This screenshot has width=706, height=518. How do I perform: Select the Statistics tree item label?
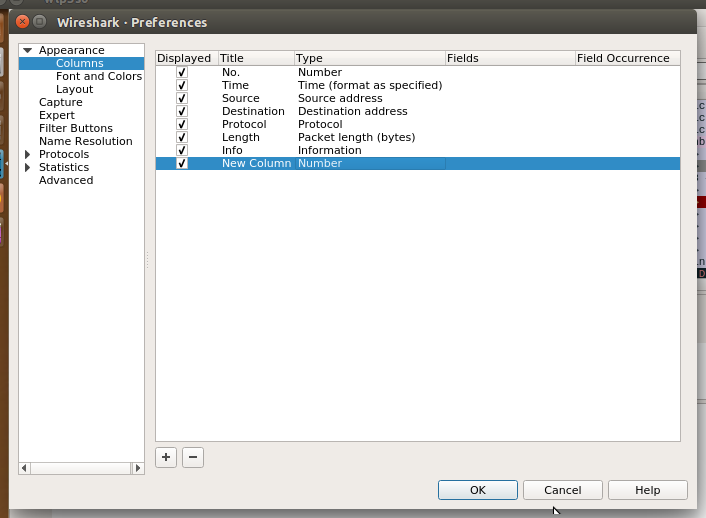[64, 167]
